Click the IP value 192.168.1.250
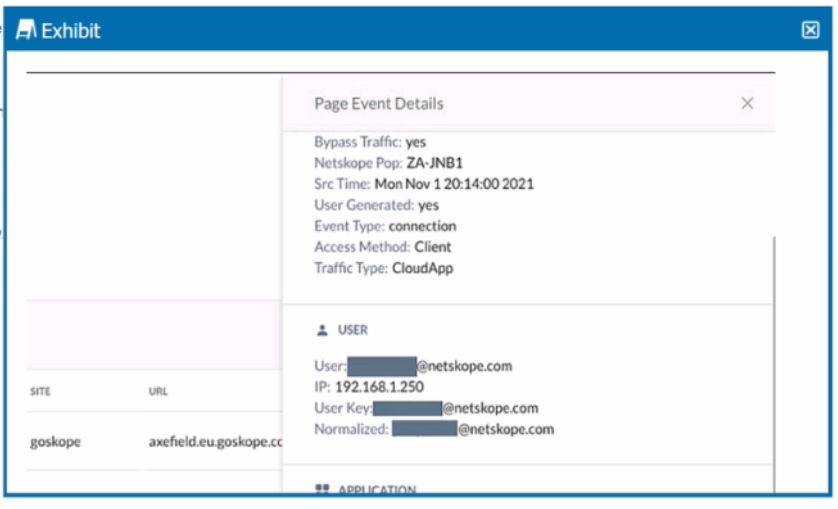Image resolution: width=838 pixels, height=509 pixels. 379,387
